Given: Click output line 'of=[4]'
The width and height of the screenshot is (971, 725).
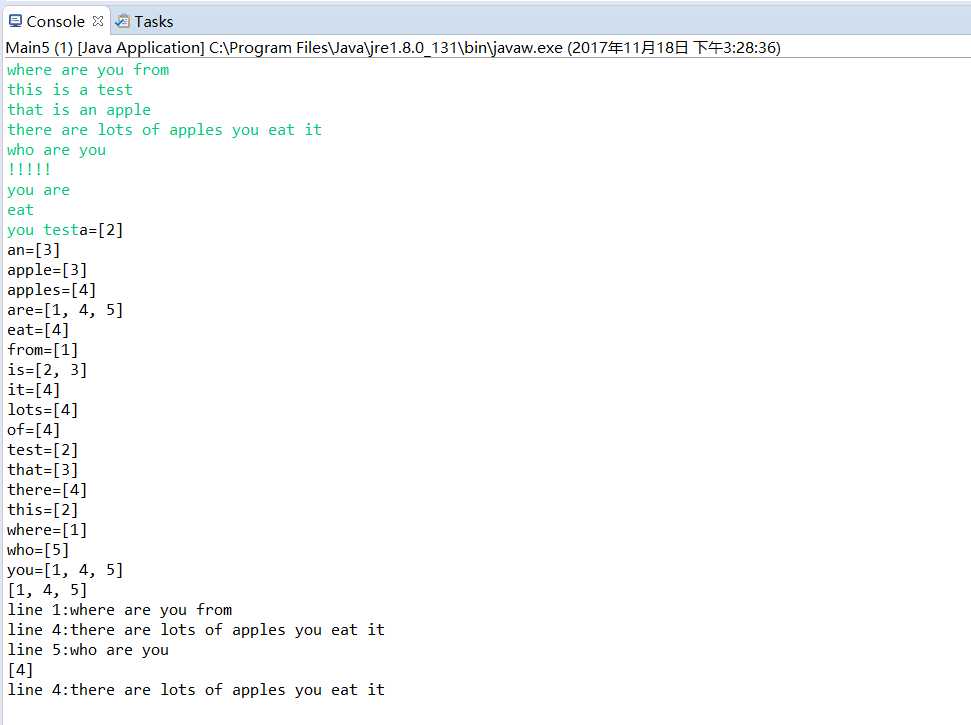Looking at the screenshot, I should 33,430.
